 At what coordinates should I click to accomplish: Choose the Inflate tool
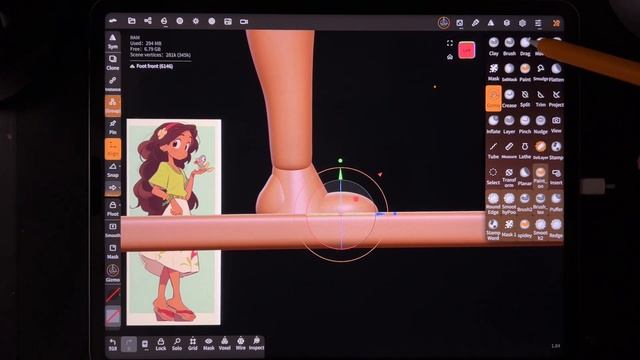[493, 124]
